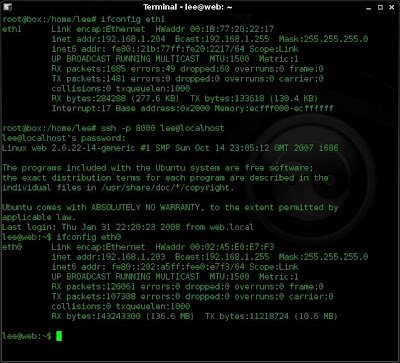Click 'RX bytes:284288 (277.6 KB)' text
The image size is (400, 363).
(115, 99)
